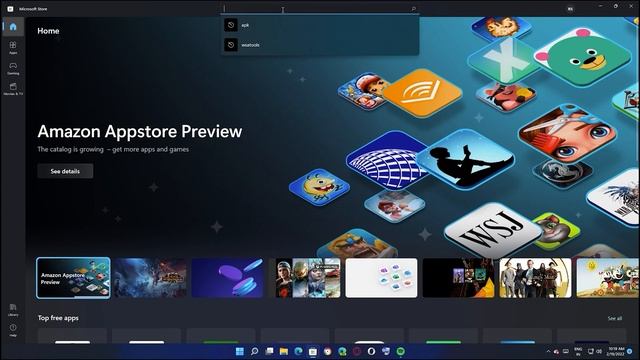
Task: Open the taskbar Search icon
Action: coord(255,351)
